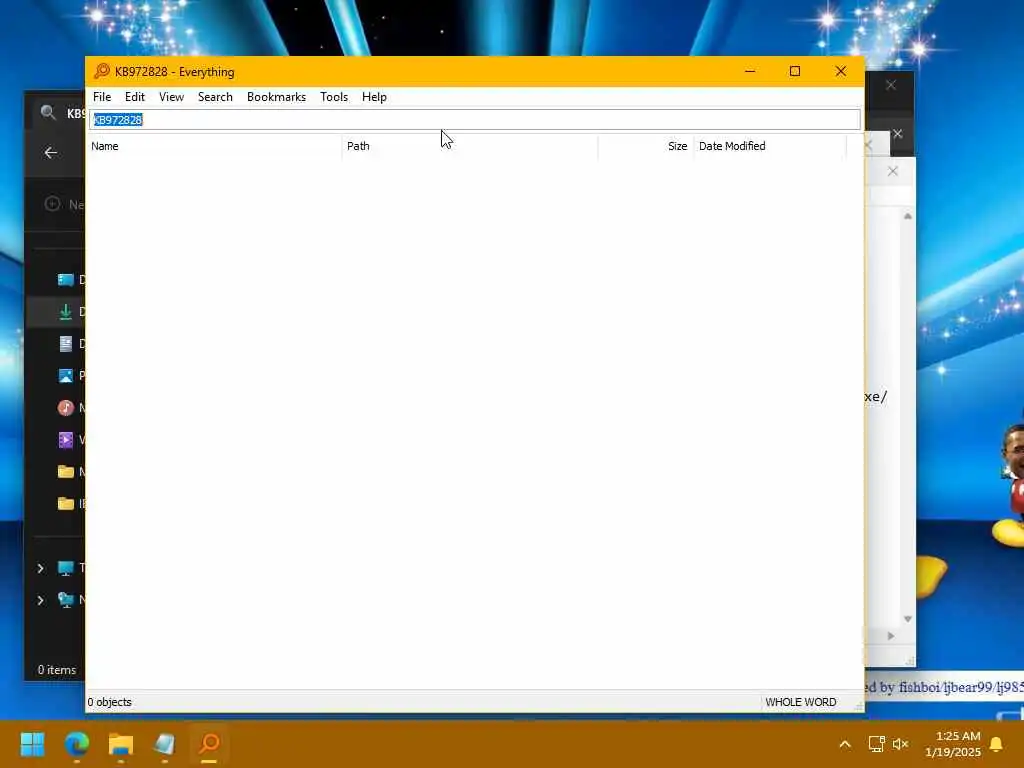This screenshot has height=768, width=1024.
Task: Click the network tray icon
Action: (x=876, y=744)
